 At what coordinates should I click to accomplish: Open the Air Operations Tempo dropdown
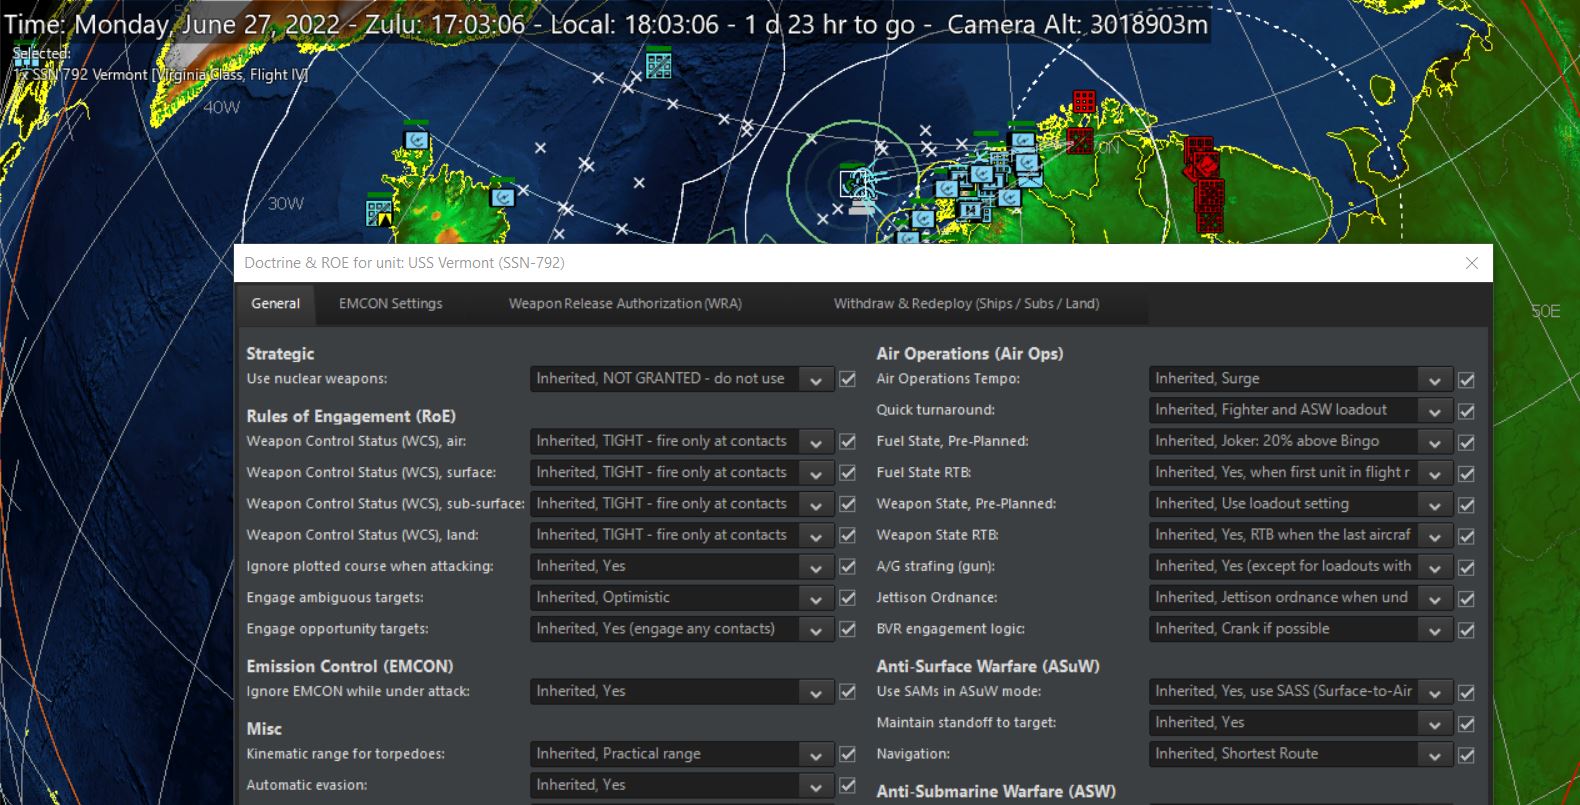[x=1301, y=379]
